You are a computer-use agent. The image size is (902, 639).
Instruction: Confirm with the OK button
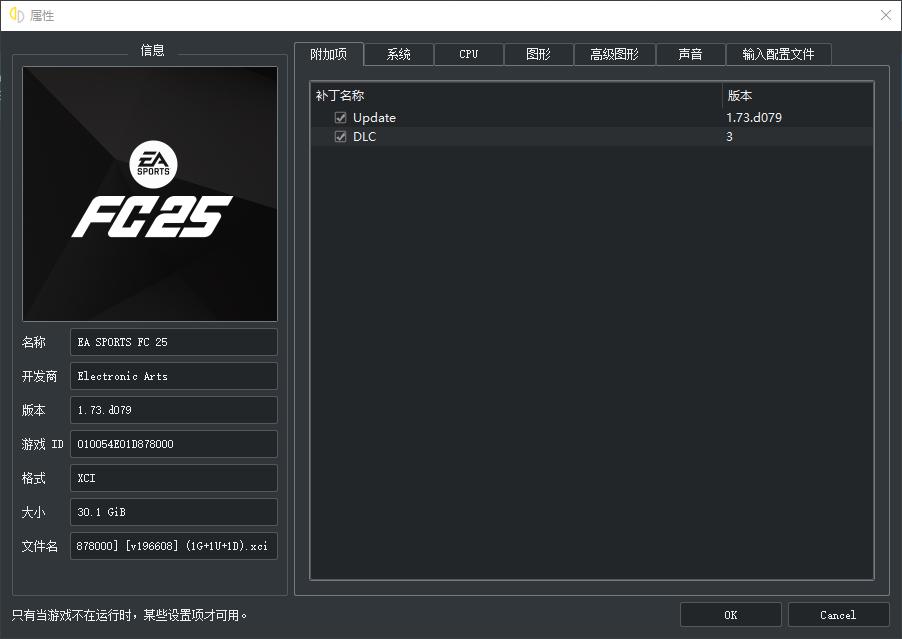(x=731, y=615)
